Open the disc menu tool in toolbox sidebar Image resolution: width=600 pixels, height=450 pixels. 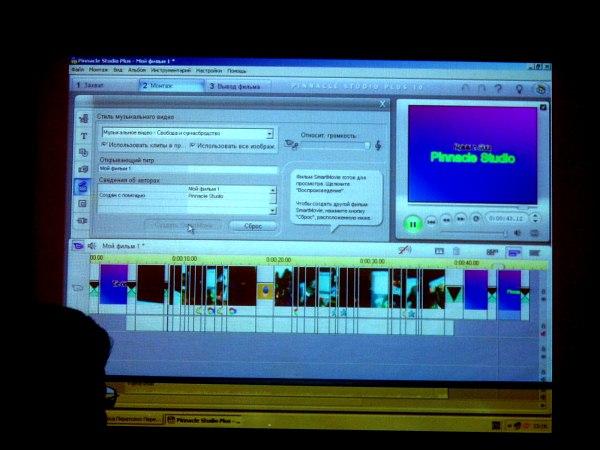coord(83,153)
